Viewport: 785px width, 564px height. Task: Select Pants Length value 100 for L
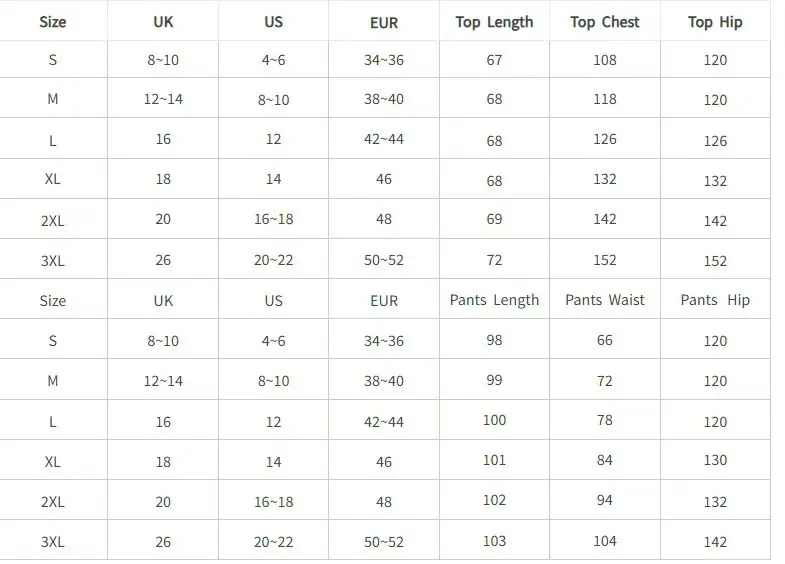click(x=494, y=420)
